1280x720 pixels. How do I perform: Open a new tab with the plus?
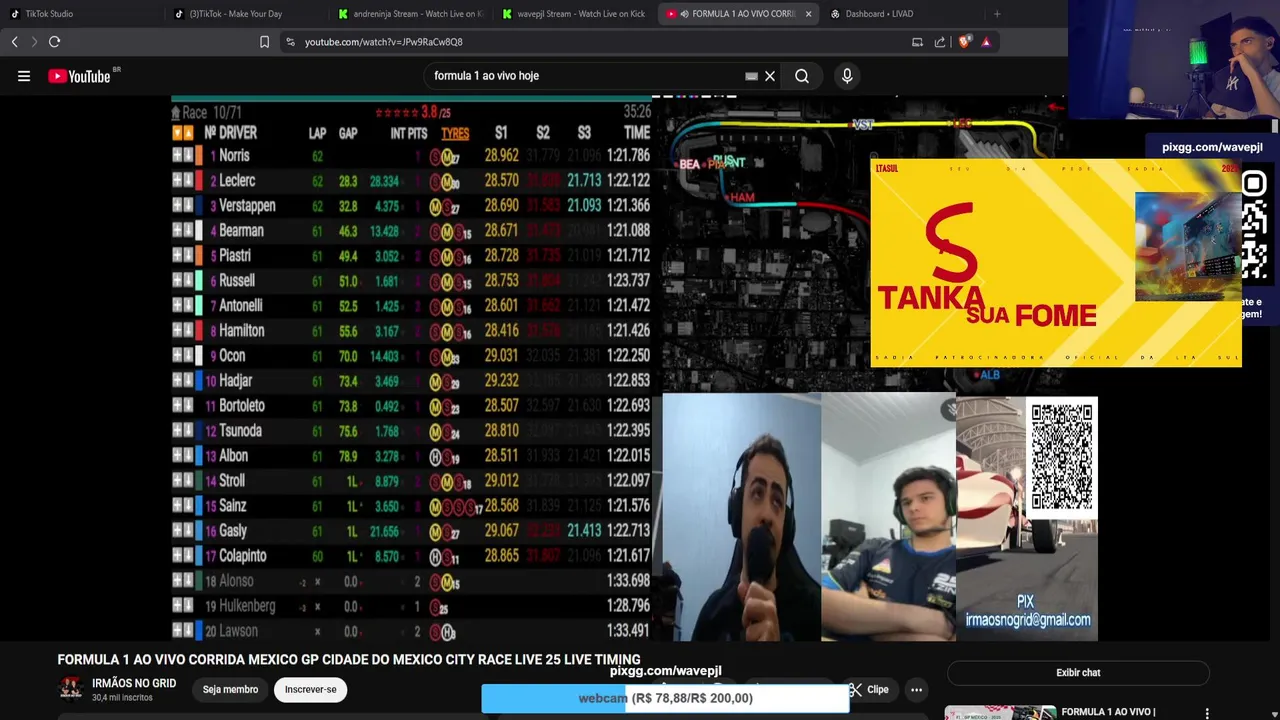[x=997, y=14]
